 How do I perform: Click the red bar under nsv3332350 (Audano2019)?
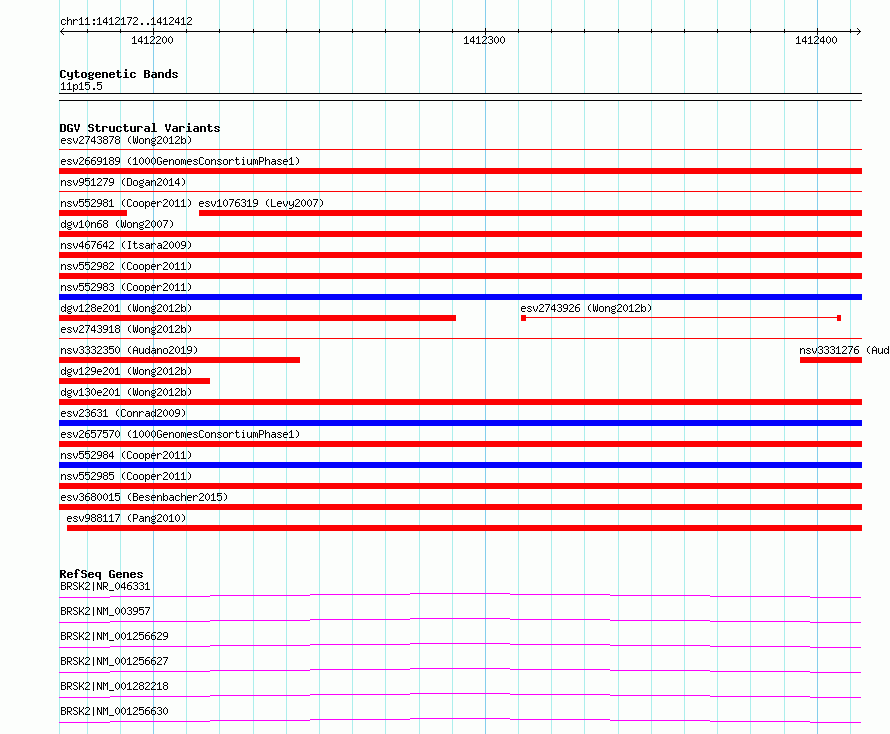(x=179, y=360)
